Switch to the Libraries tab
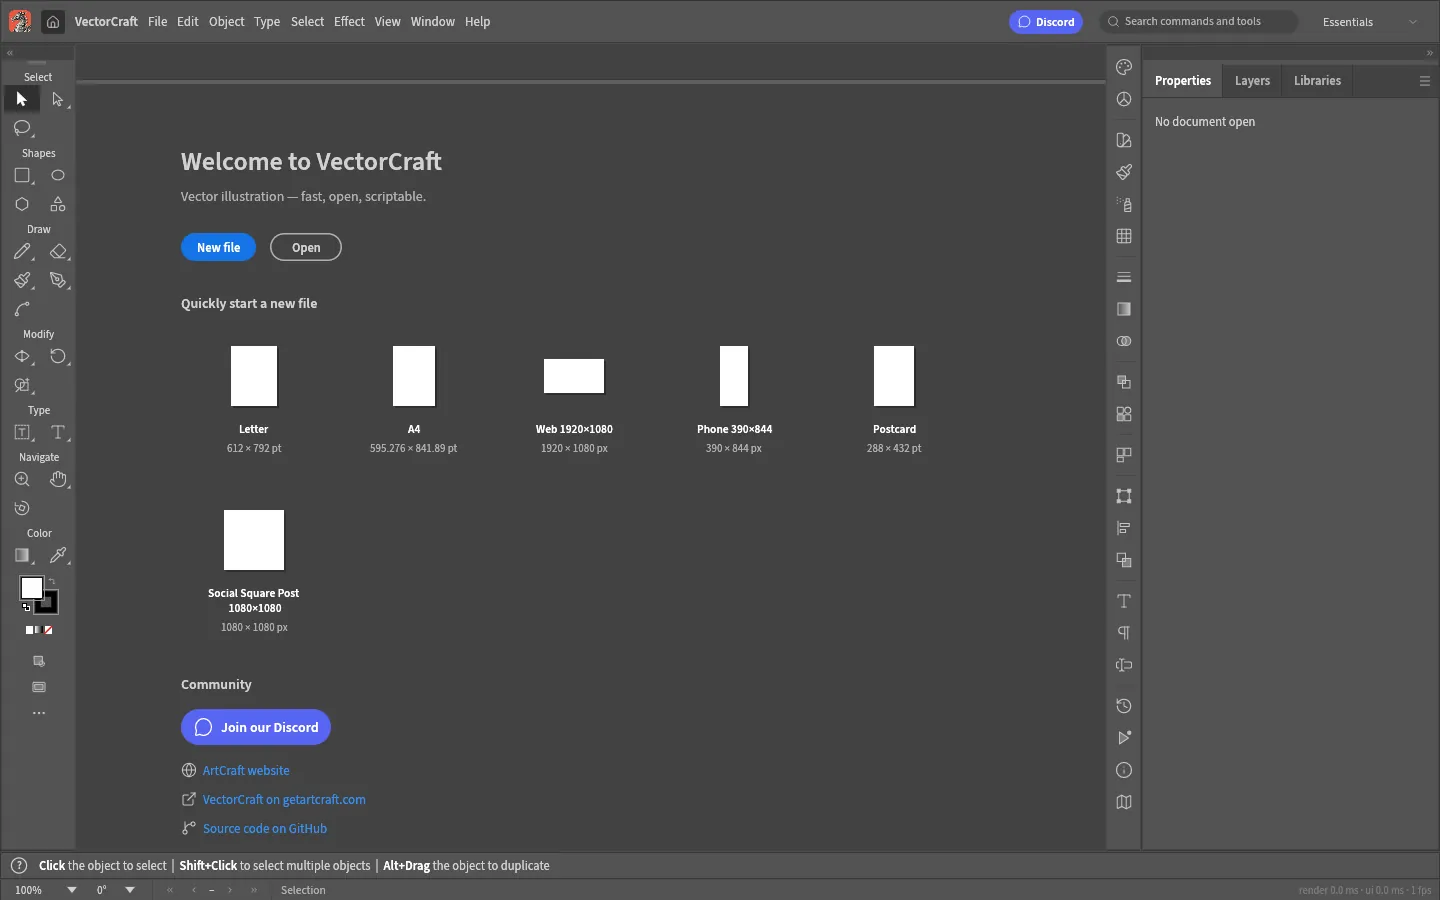Screen dimensions: 1440x900 coord(1317,81)
